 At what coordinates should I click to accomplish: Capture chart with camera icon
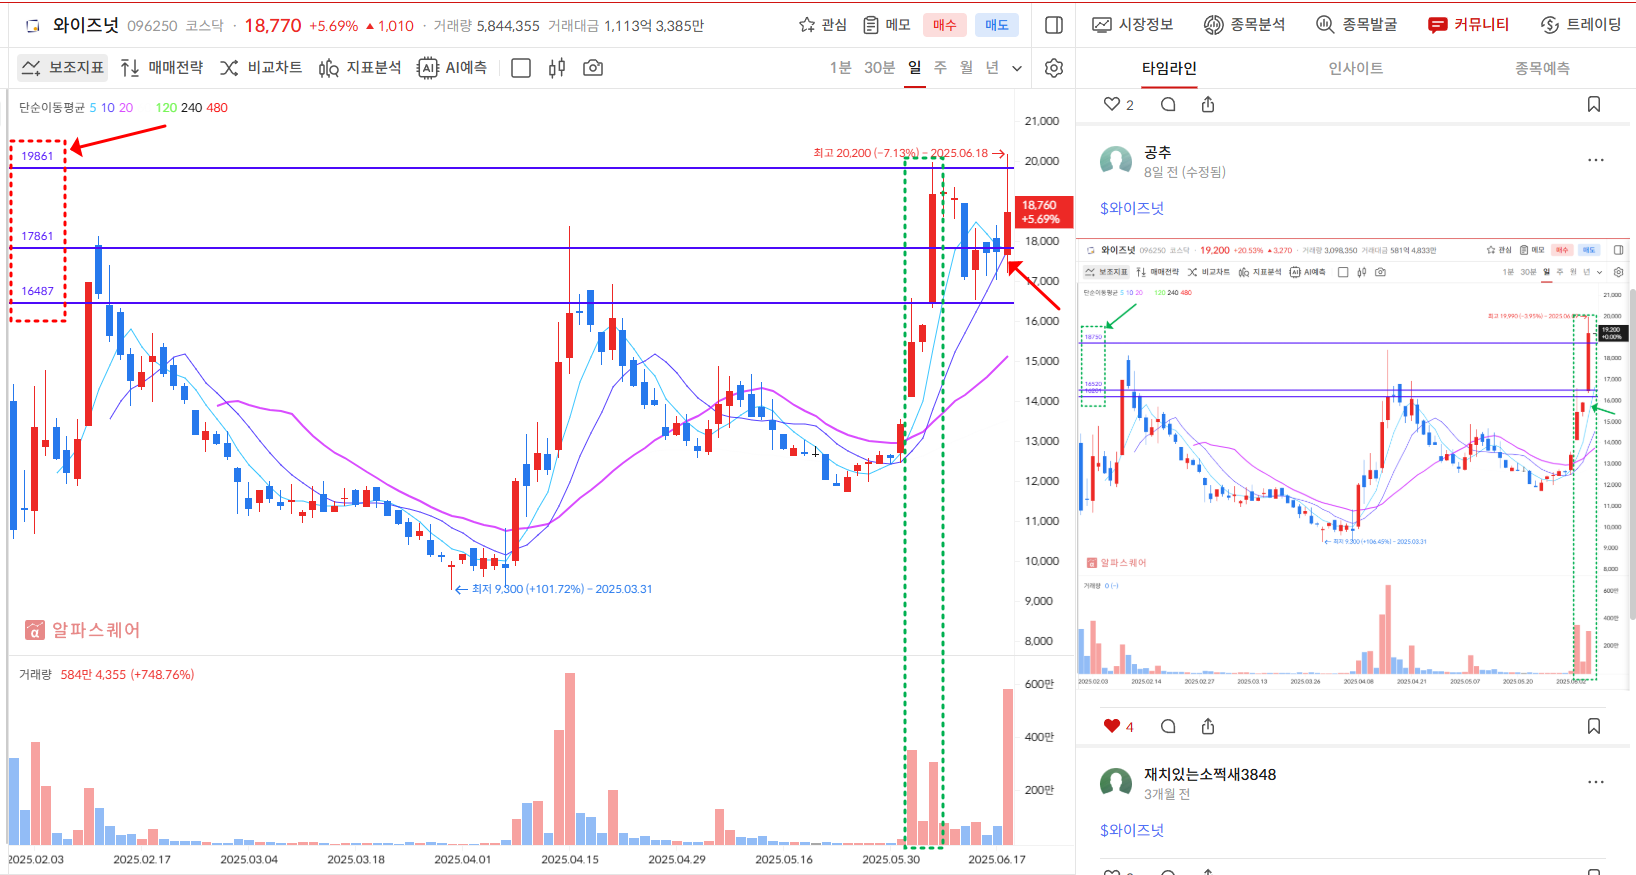(593, 68)
